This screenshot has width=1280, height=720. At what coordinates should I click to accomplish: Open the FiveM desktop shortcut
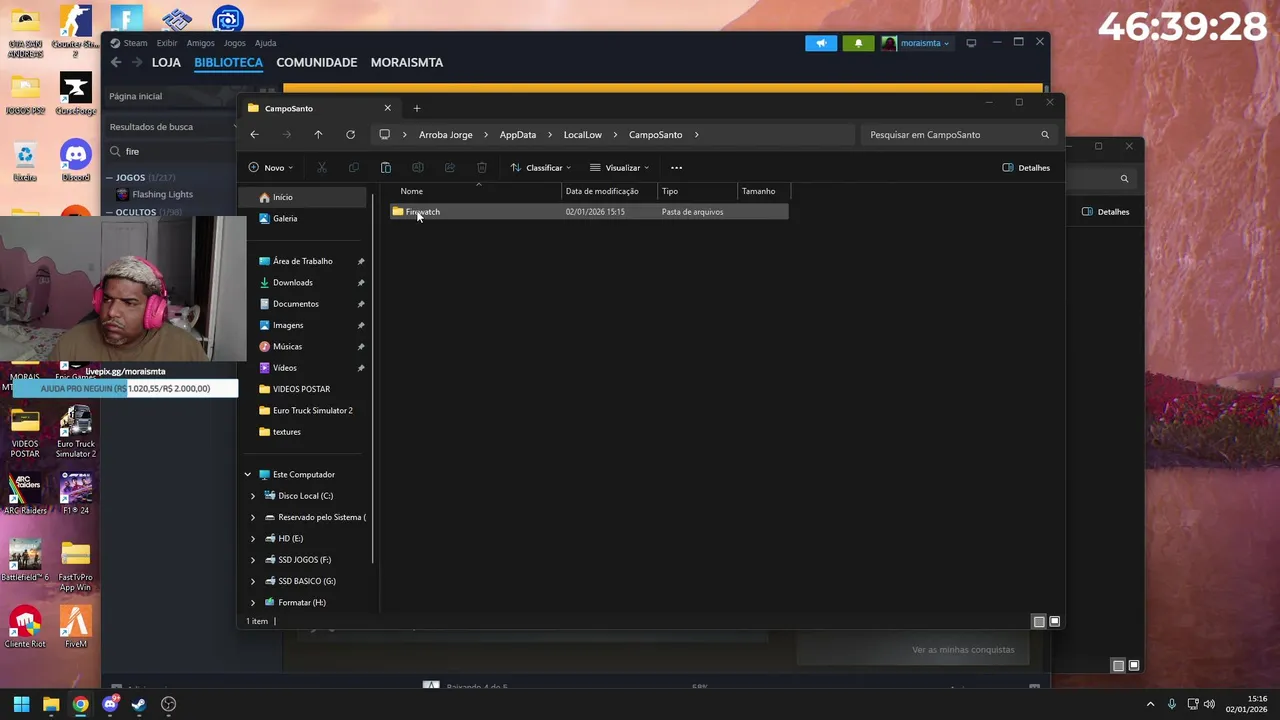click(75, 627)
